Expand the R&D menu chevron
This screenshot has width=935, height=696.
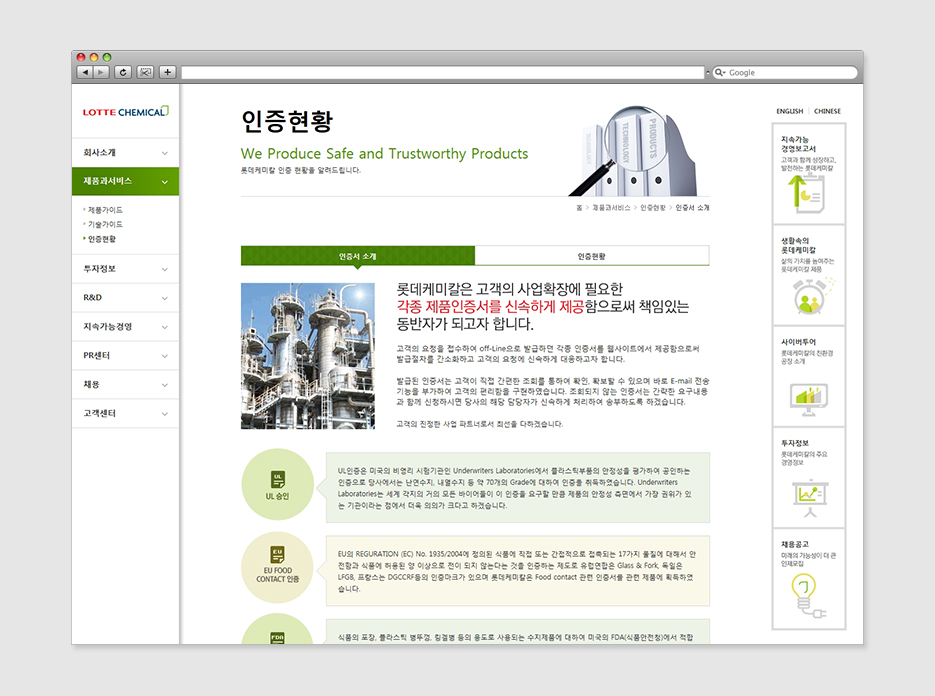pyautogui.click(x=165, y=298)
